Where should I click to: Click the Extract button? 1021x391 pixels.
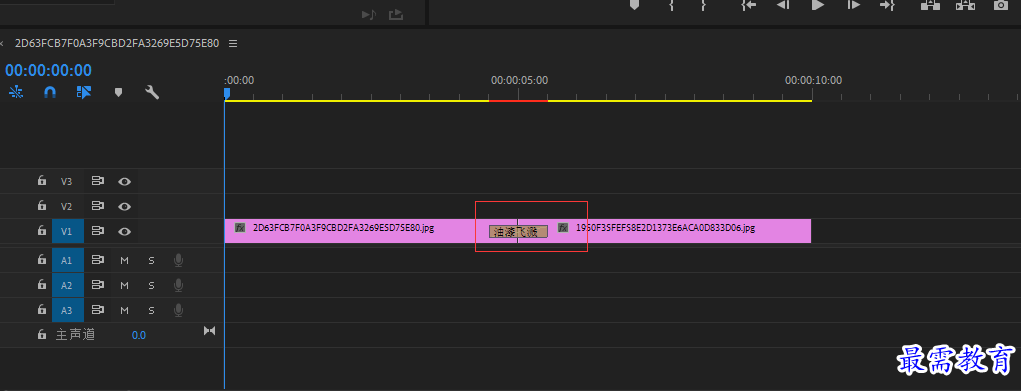(966, 5)
